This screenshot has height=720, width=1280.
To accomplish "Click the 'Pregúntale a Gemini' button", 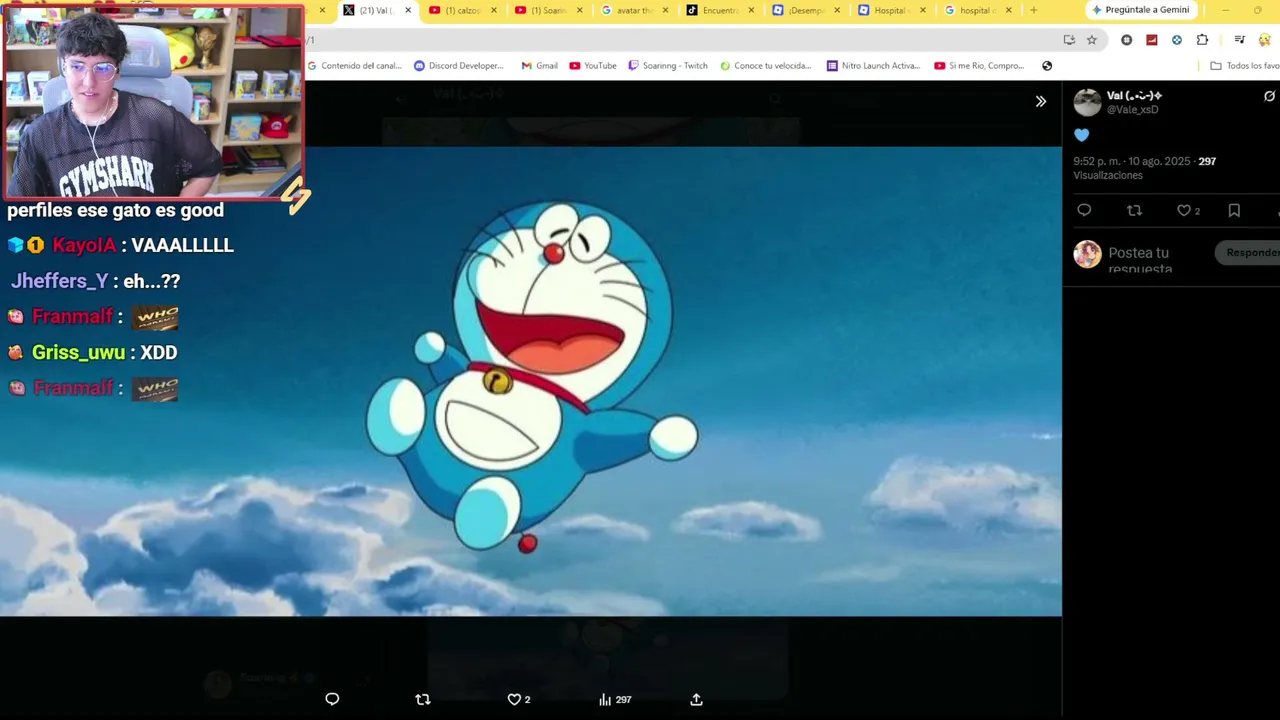I will pyautogui.click(x=1141, y=10).
